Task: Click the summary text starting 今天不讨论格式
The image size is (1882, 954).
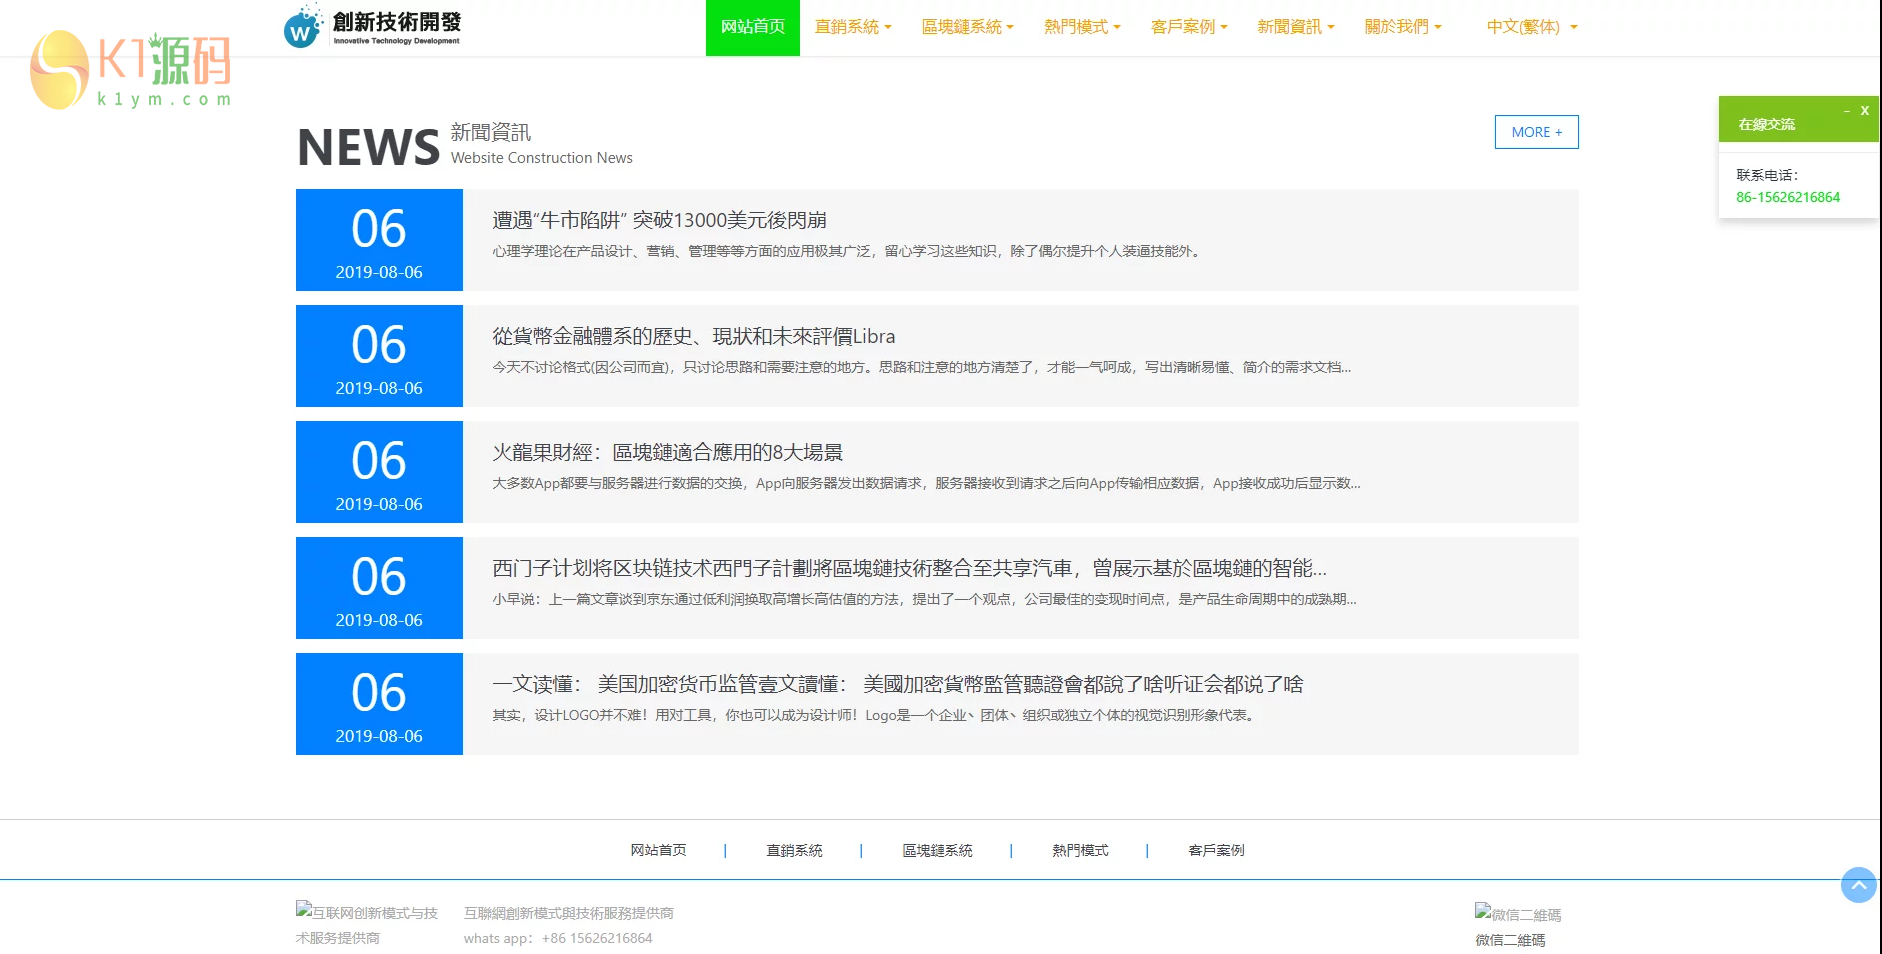Action: point(921,367)
